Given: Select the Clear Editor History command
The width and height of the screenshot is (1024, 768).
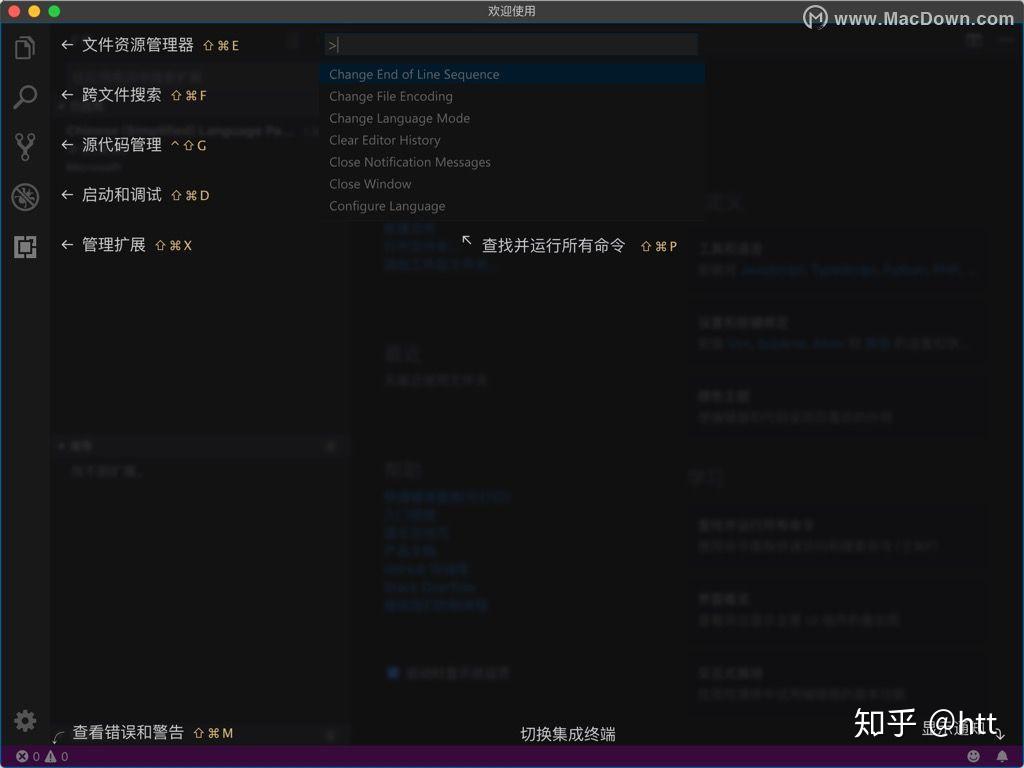Looking at the screenshot, I should pyautogui.click(x=513, y=140).
